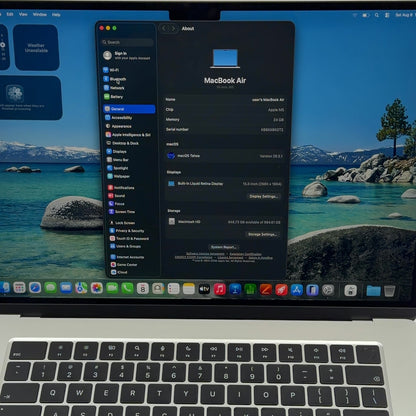The height and width of the screenshot is (416, 416).
Task: Click Sign in with your Apple Account
Action: 127,55
